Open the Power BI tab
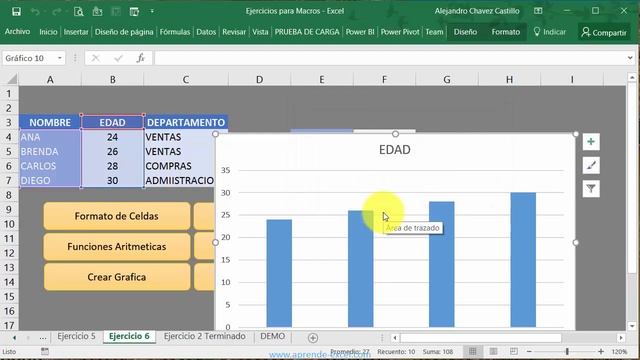The height and width of the screenshot is (360, 640). [360, 32]
